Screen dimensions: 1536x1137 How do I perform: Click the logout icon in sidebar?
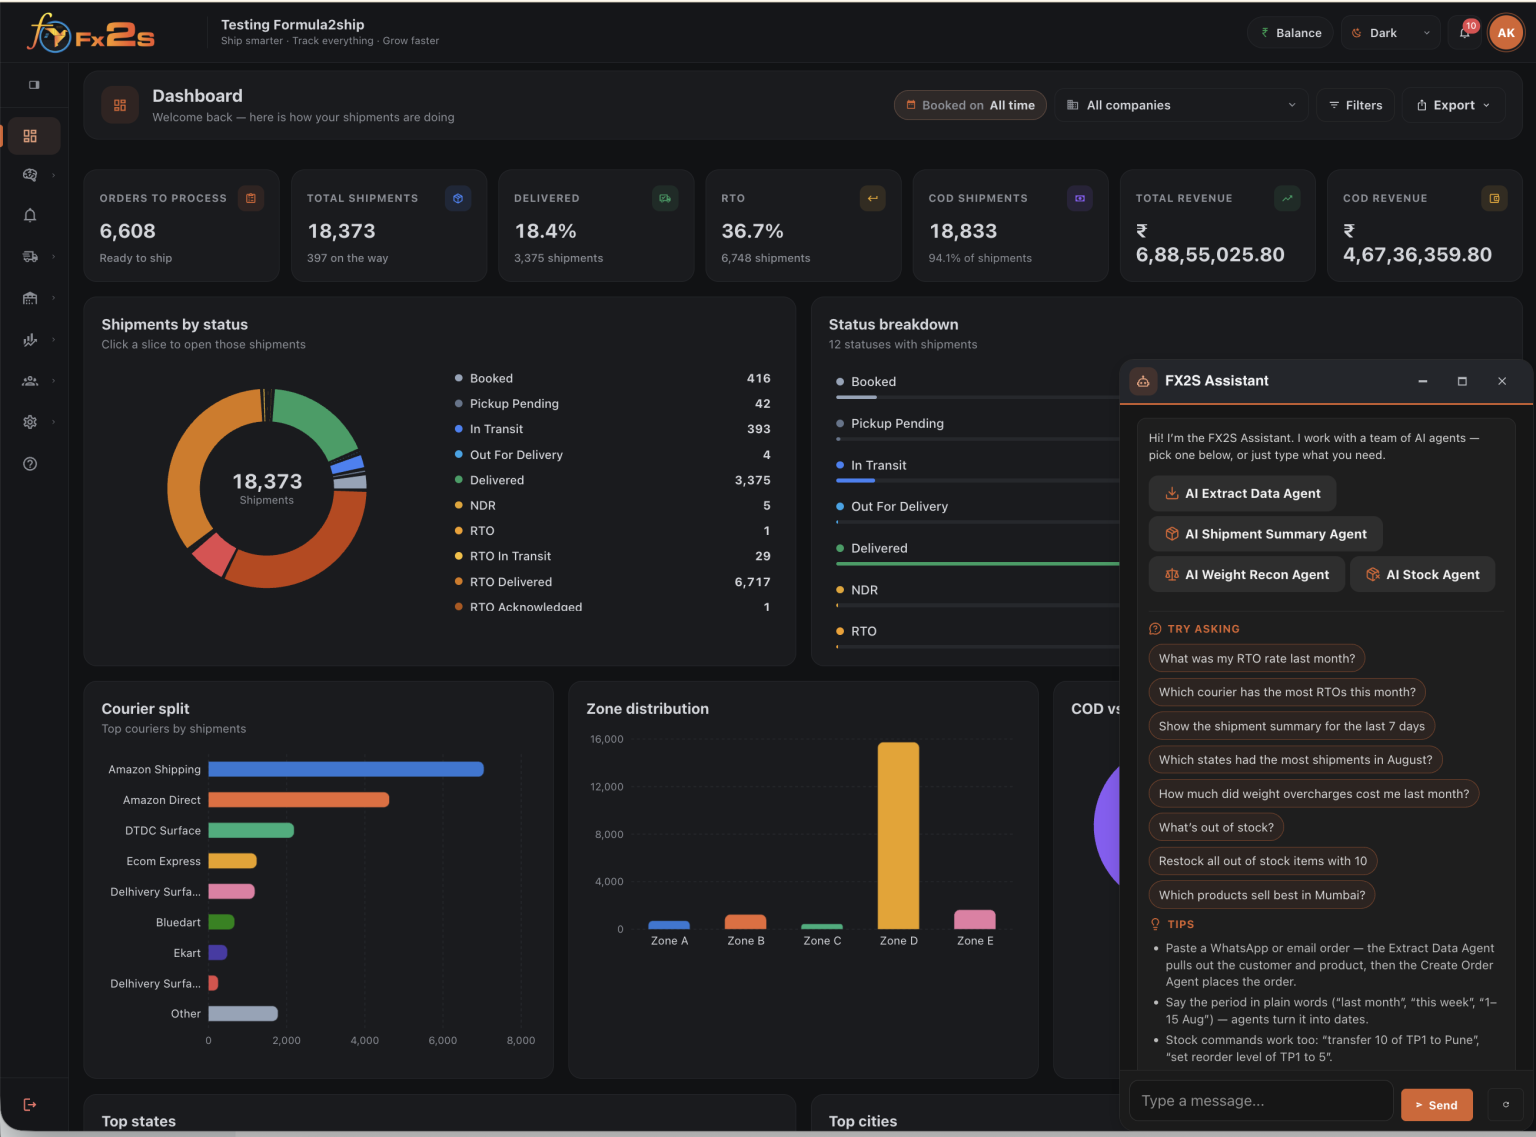(30, 1105)
